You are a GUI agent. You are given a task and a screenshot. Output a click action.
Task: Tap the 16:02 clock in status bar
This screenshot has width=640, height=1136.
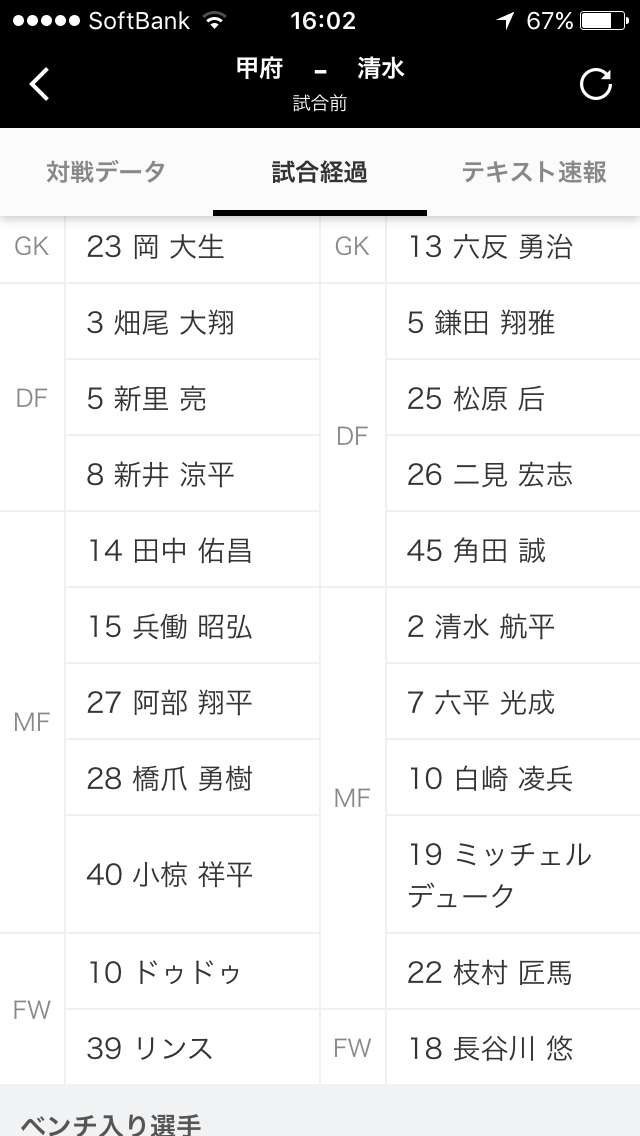pos(322,21)
